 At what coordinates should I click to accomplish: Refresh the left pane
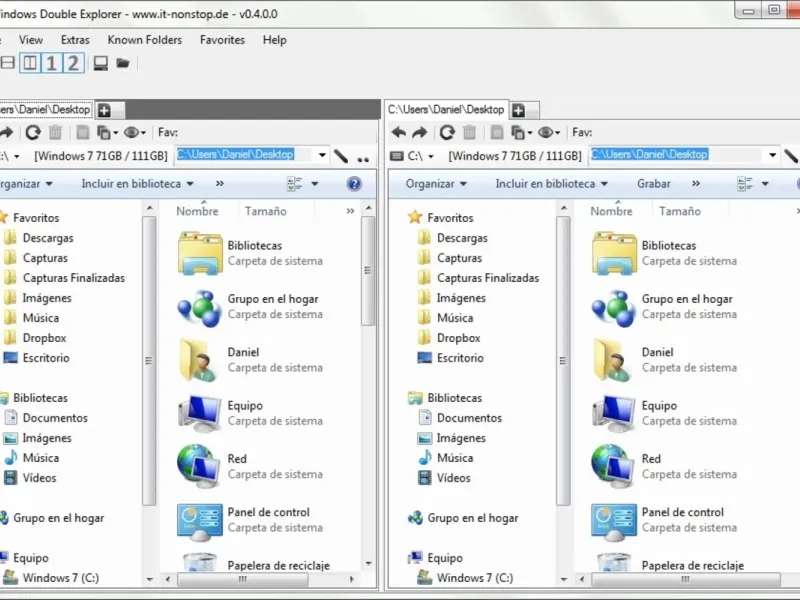33,133
